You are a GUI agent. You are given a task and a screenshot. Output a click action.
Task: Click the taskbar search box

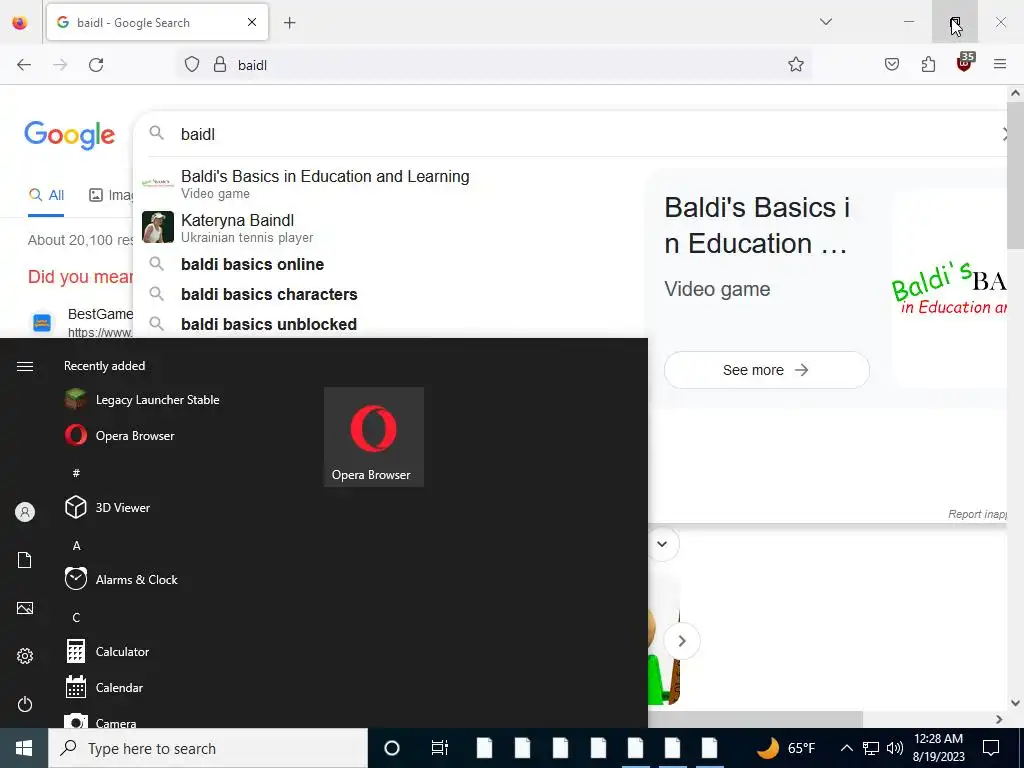pos(208,748)
